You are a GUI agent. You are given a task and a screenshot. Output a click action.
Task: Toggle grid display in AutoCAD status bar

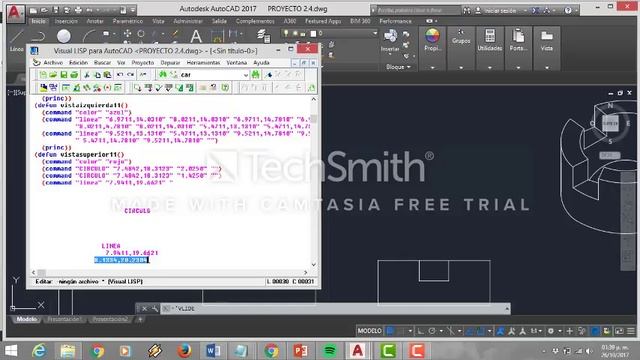click(x=390, y=331)
